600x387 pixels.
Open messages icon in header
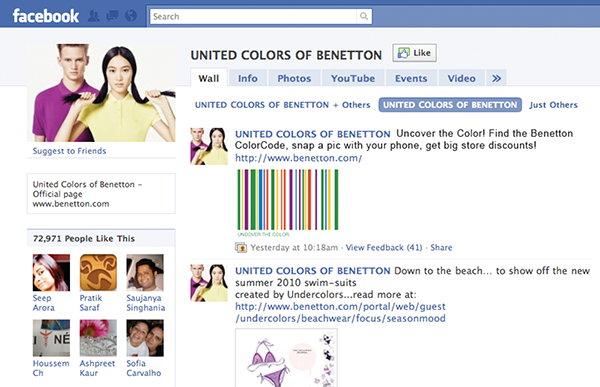tap(112, 16)
